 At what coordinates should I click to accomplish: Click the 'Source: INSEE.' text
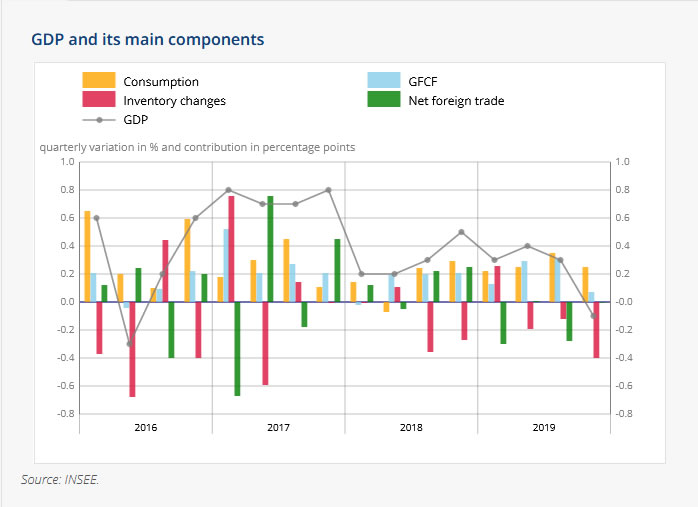tap(60, 480)
